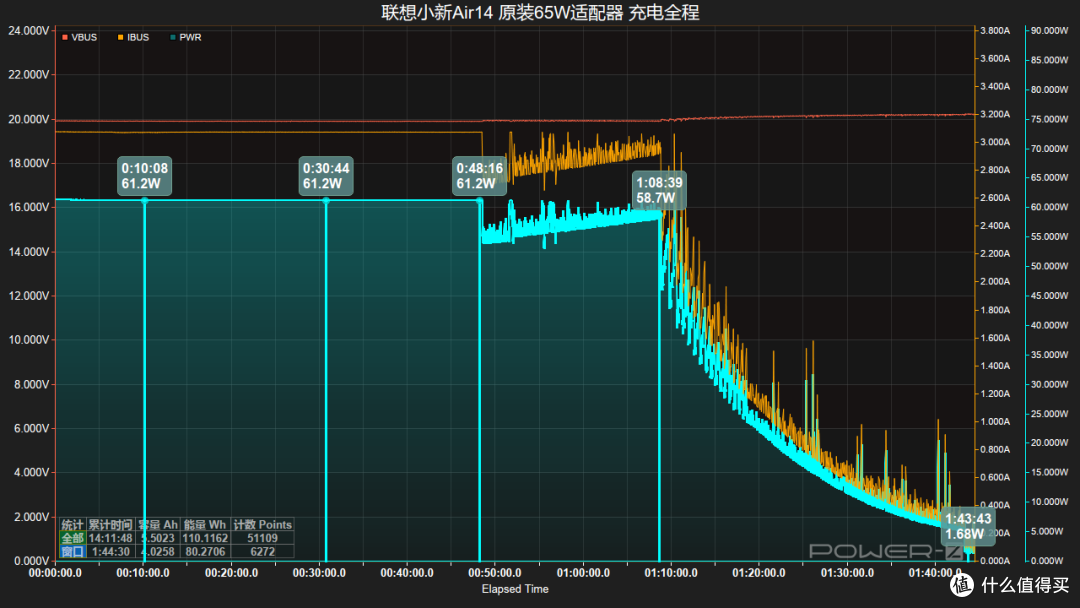This screenshot has width=1080, height=608.
Task: Click the red VBUS legend color square
Action: pos(65,37)
